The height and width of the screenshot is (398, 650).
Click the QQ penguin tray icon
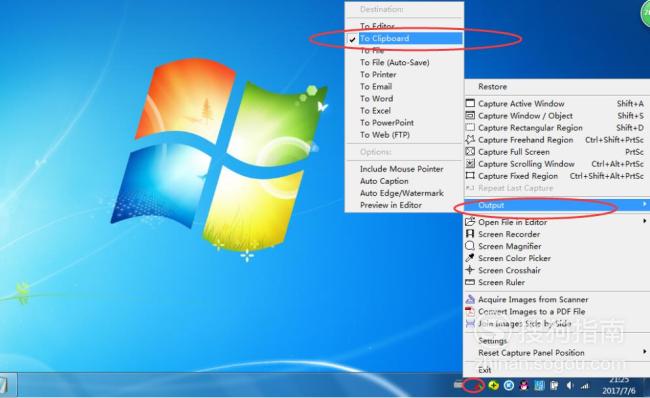tap(524, 386)
